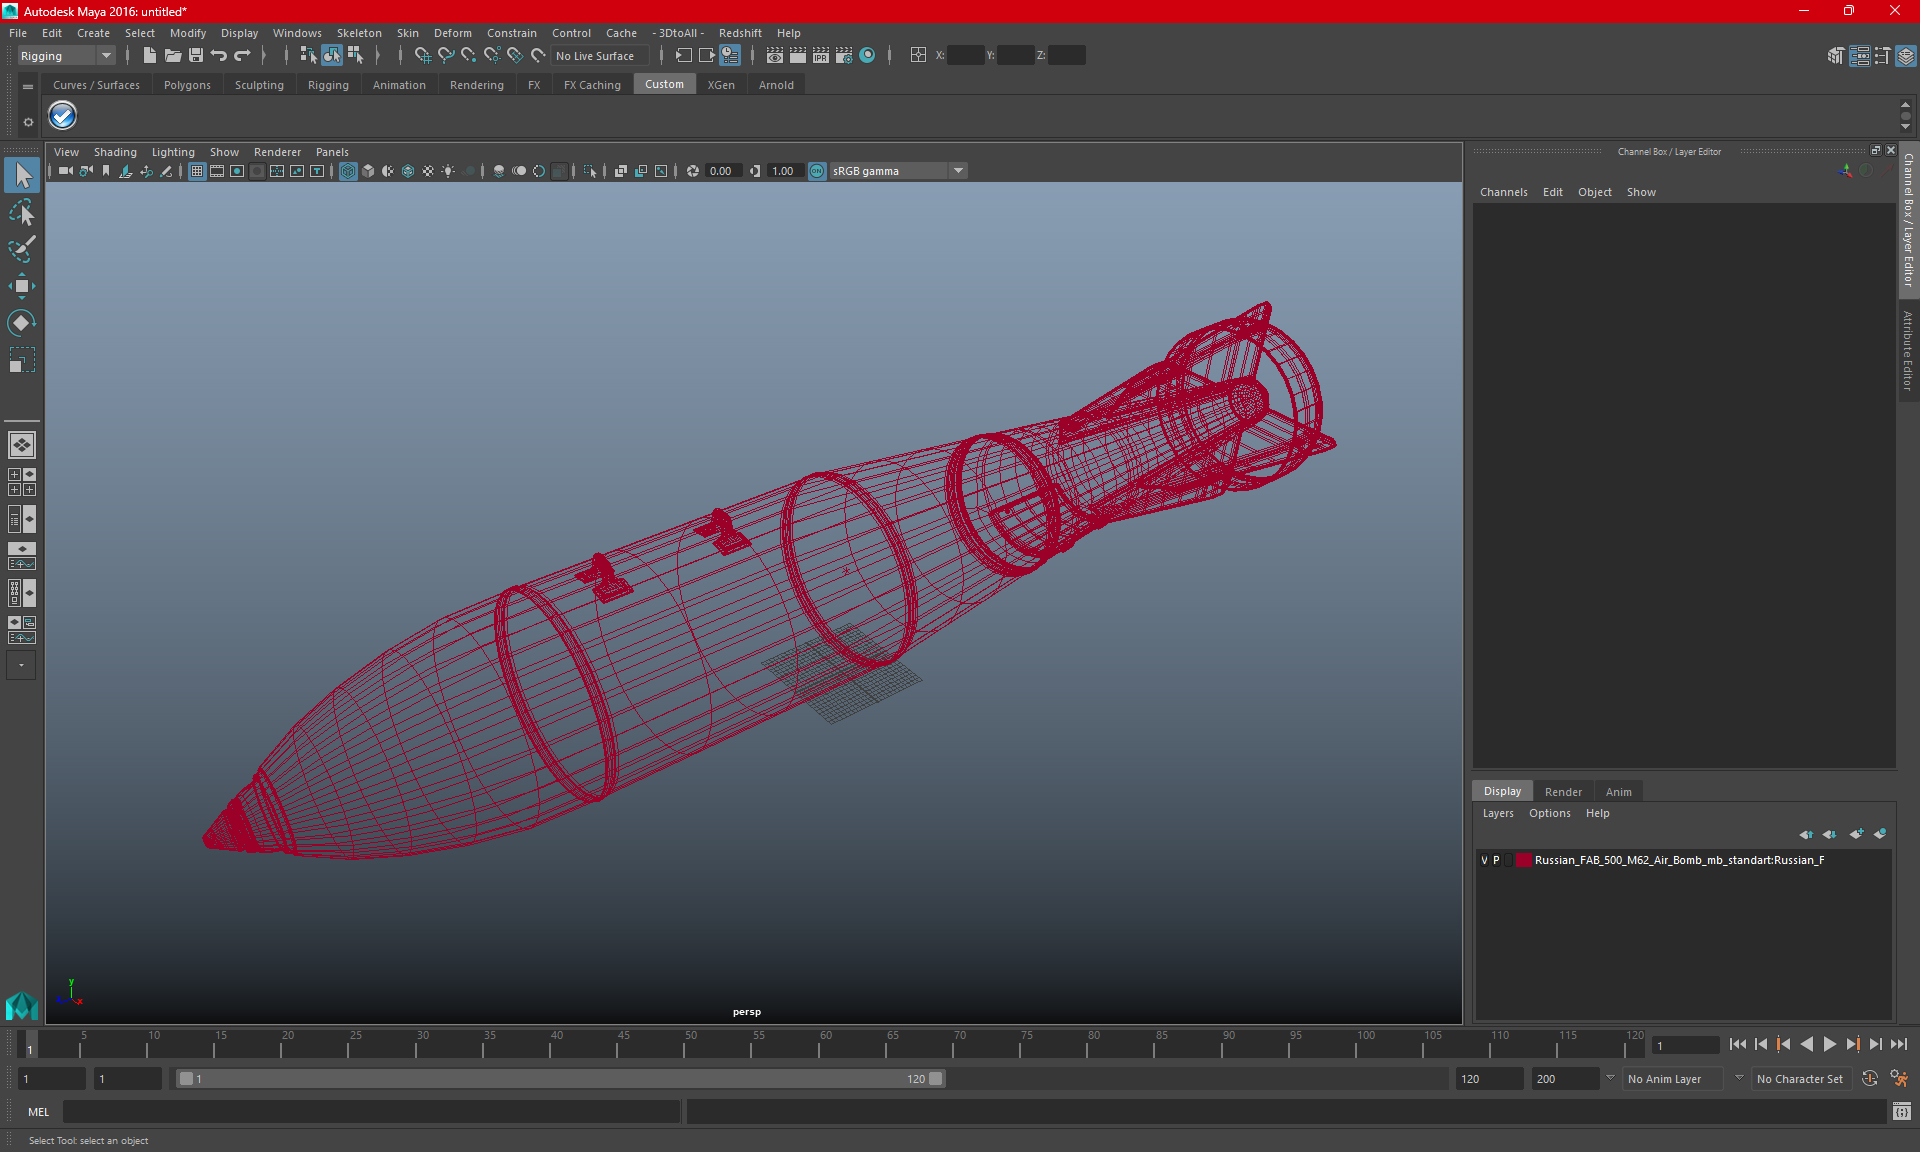Play the animation forward

(1829, 1044)
